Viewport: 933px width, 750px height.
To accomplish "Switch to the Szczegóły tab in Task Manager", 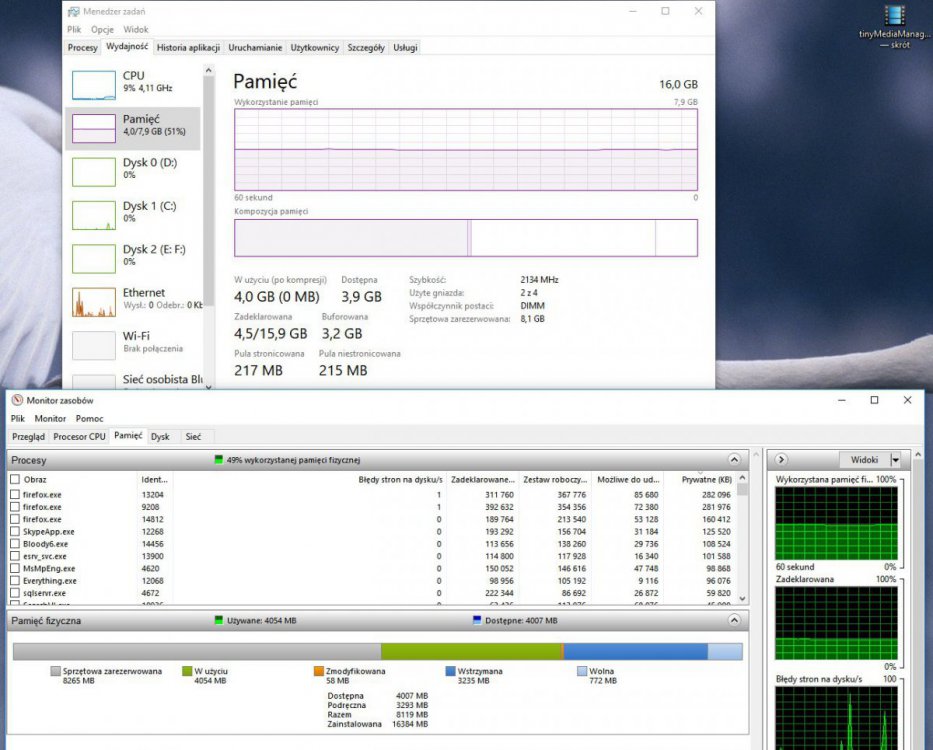I will [366, 47].
